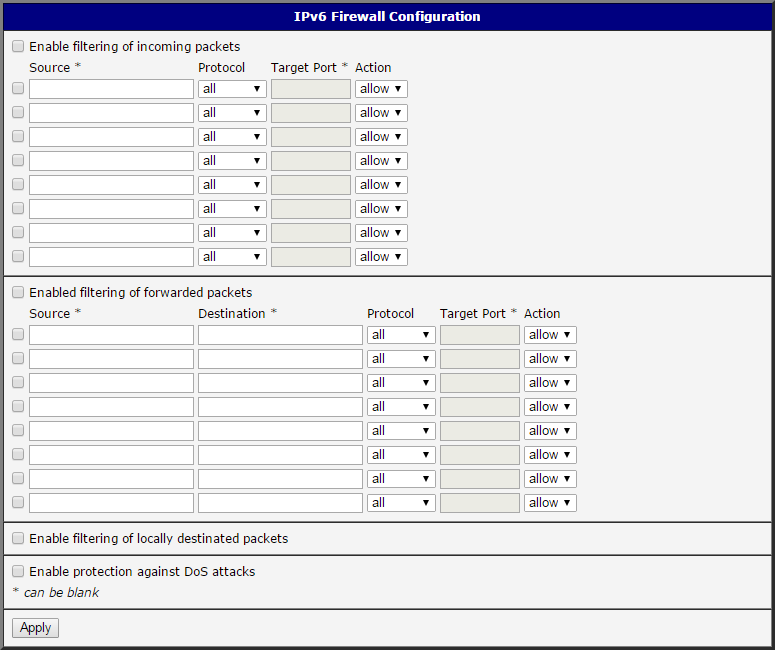The image size is (775, 650).
Task: Click Source field in first forwarded rule
Action: tap(111, 335)
